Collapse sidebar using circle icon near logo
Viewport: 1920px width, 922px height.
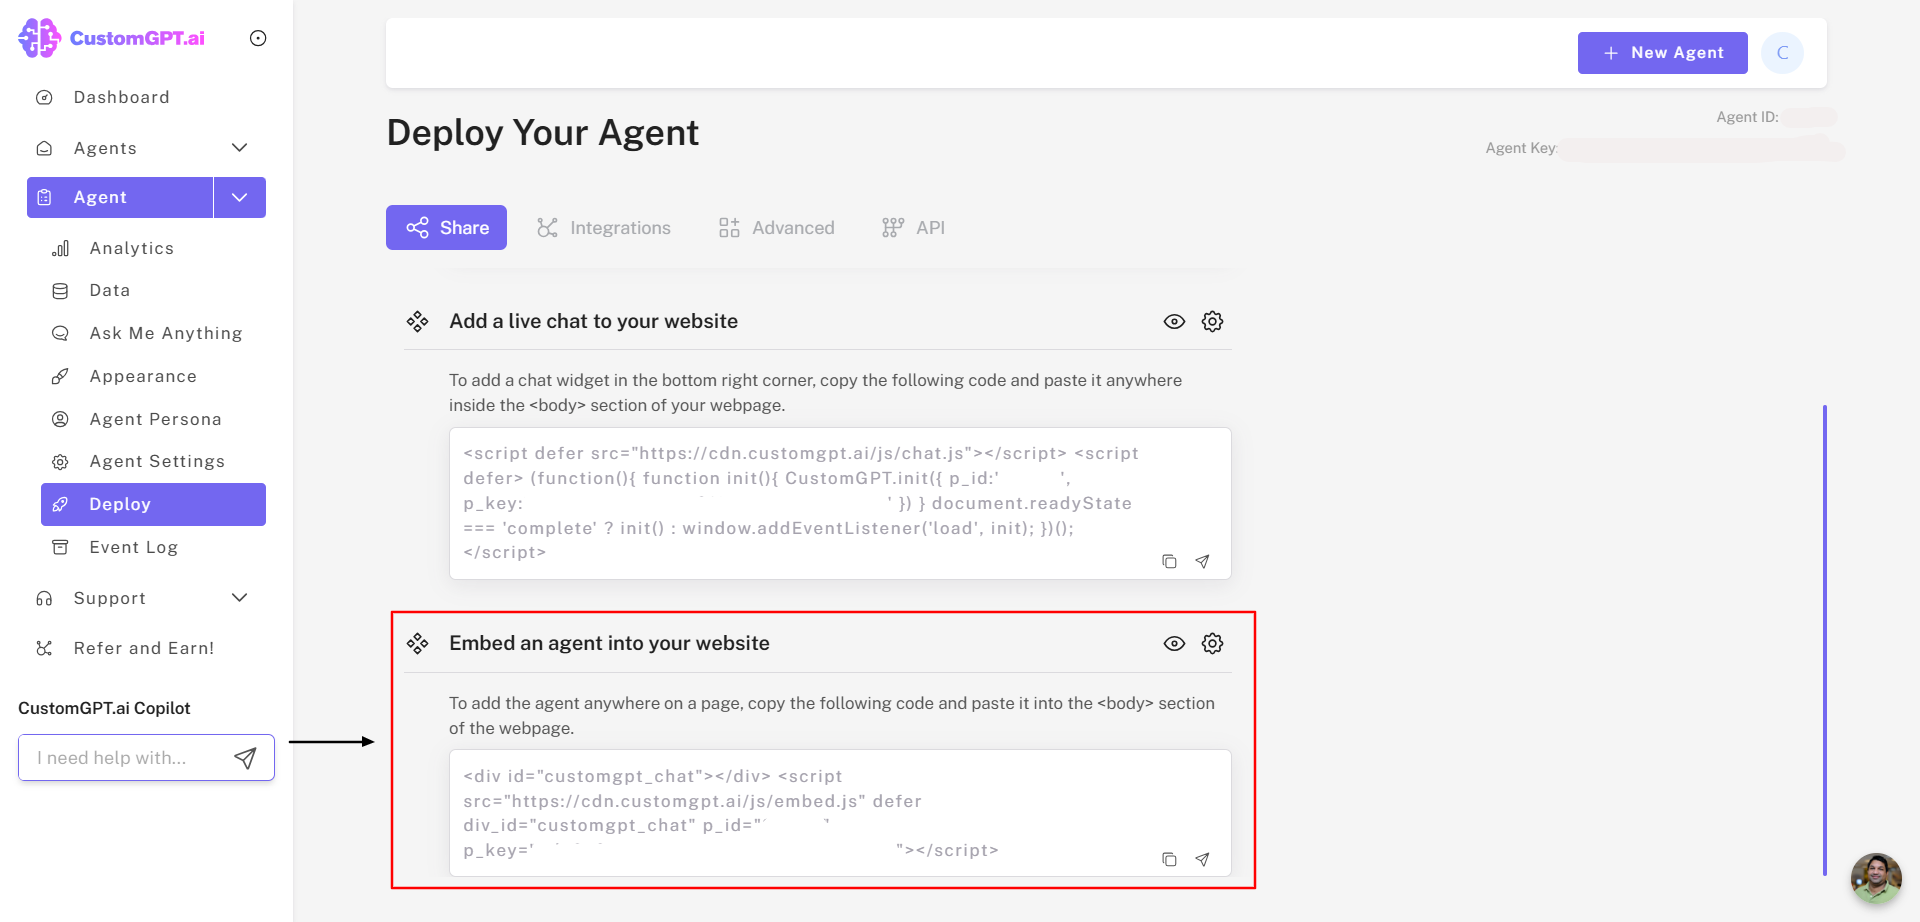tap(258, 38)
